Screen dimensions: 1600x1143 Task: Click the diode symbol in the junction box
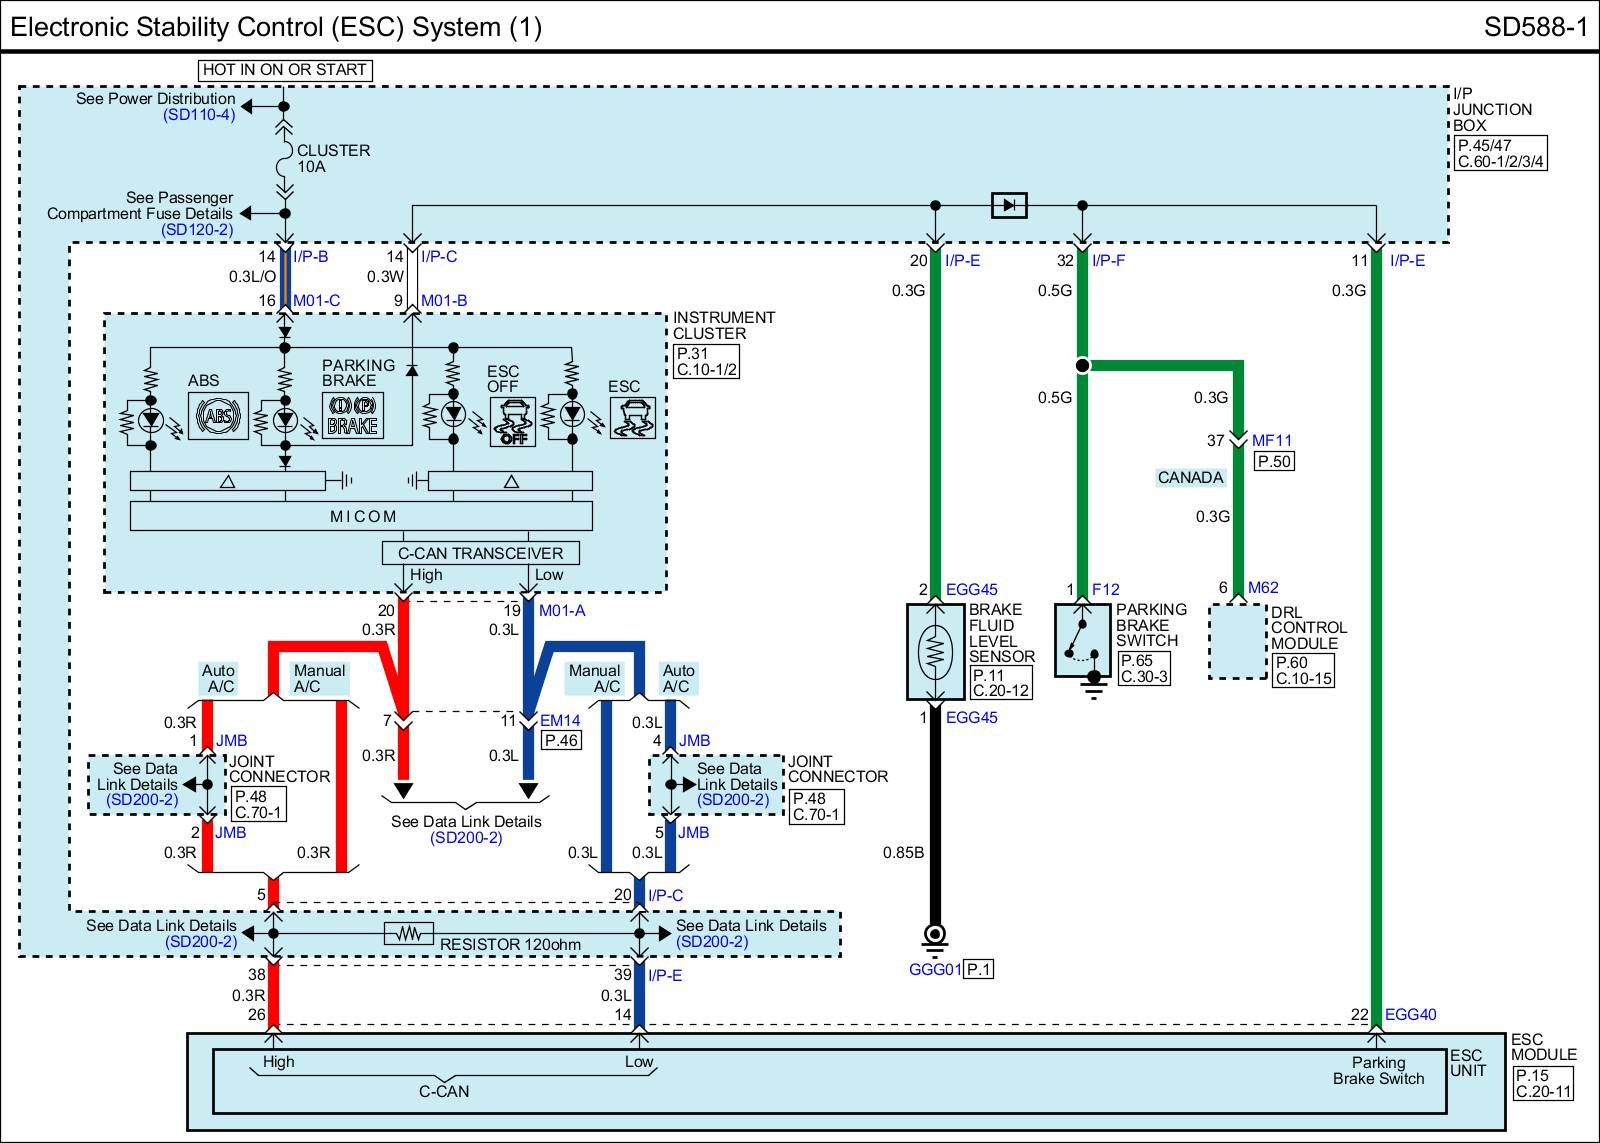pyautogui.click(x=1008, y=205)
